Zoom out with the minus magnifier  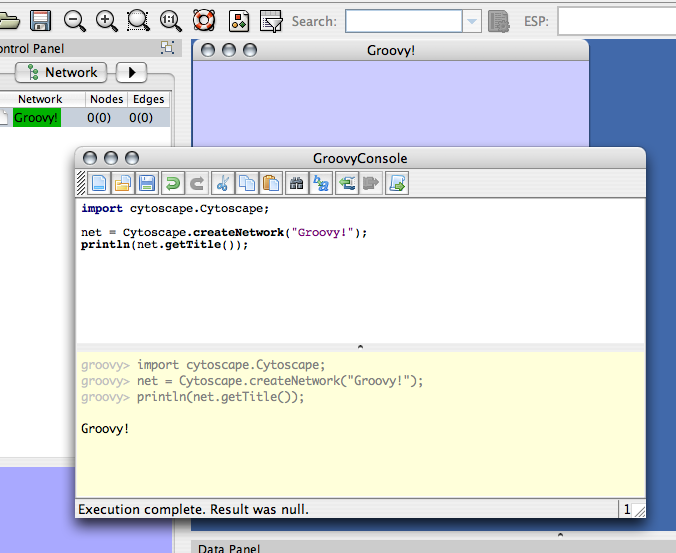[x=74, y=20]
